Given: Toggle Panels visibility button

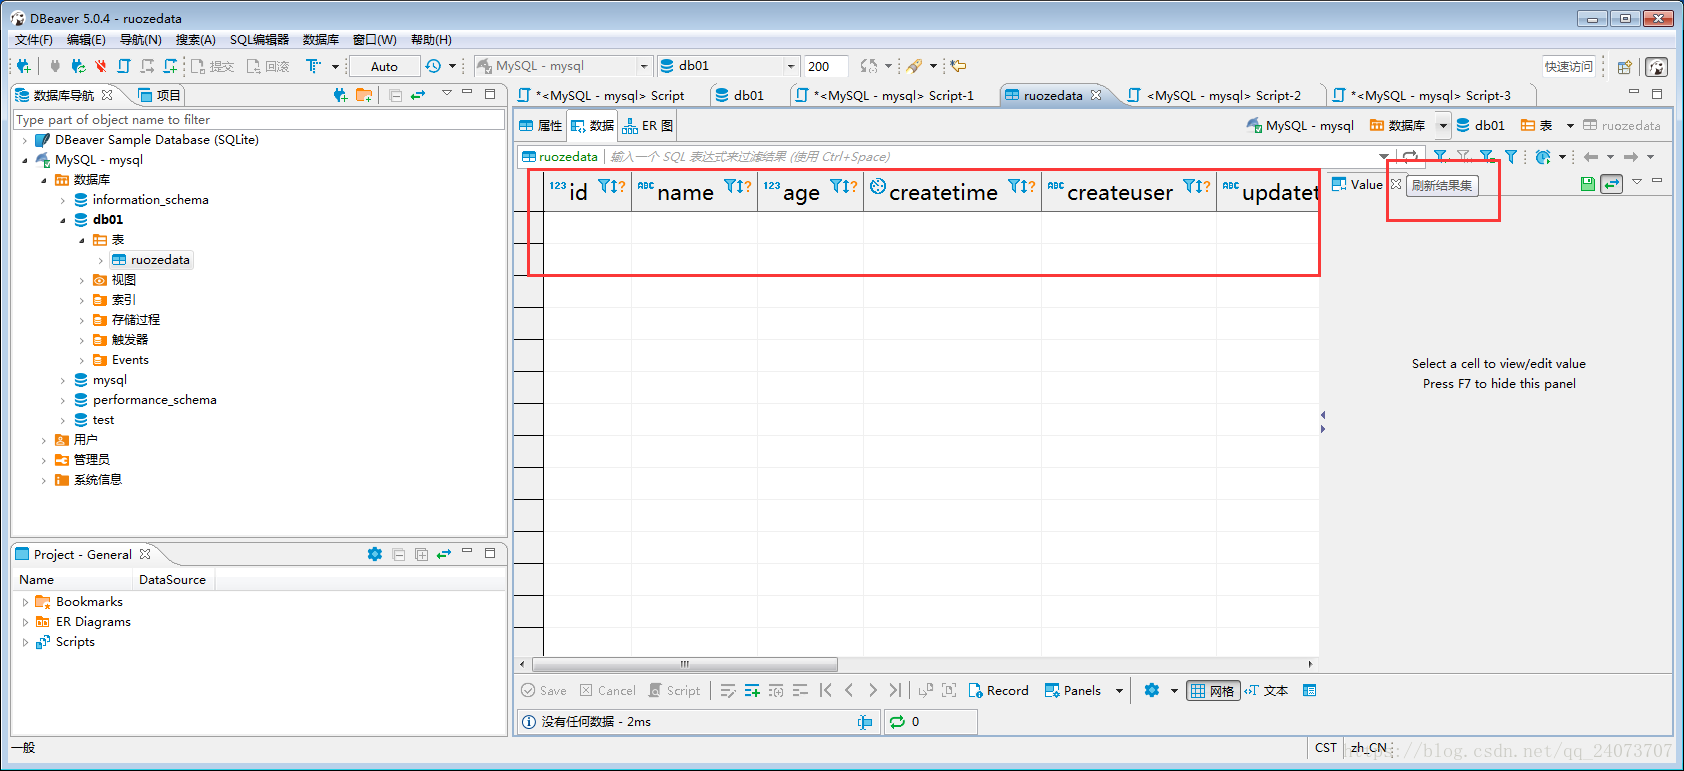Looking at the screenshot, I should tap(1073, 691).
